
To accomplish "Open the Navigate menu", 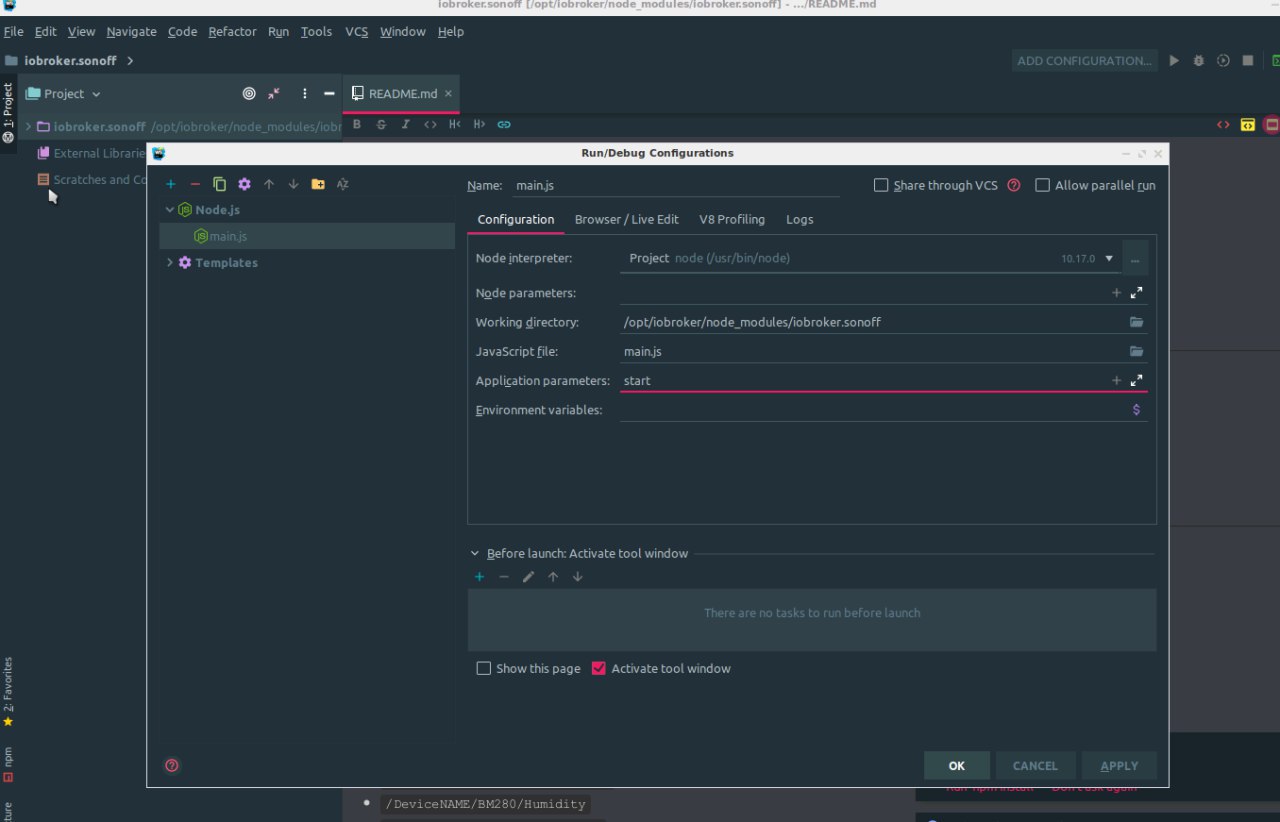I will click(132, 32).
